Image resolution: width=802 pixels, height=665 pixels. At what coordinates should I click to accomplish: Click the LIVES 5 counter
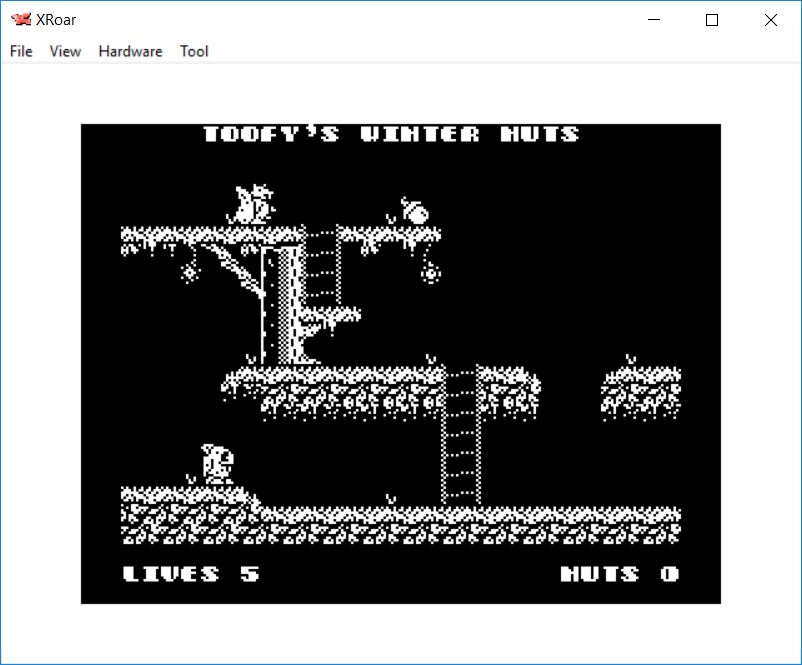[x=190, y=574]
